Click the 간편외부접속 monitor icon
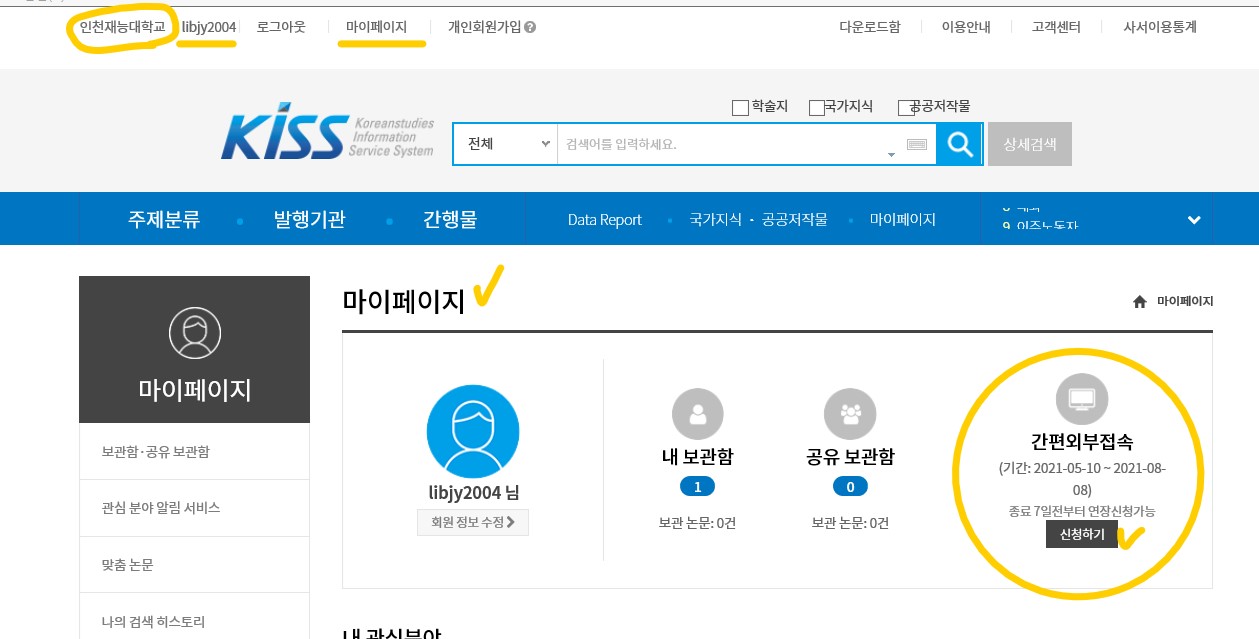 tap(1082, 399)
